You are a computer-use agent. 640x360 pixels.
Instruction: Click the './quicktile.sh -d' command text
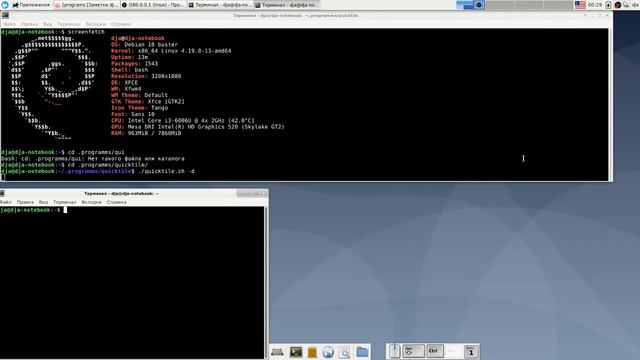coord(167,171)
